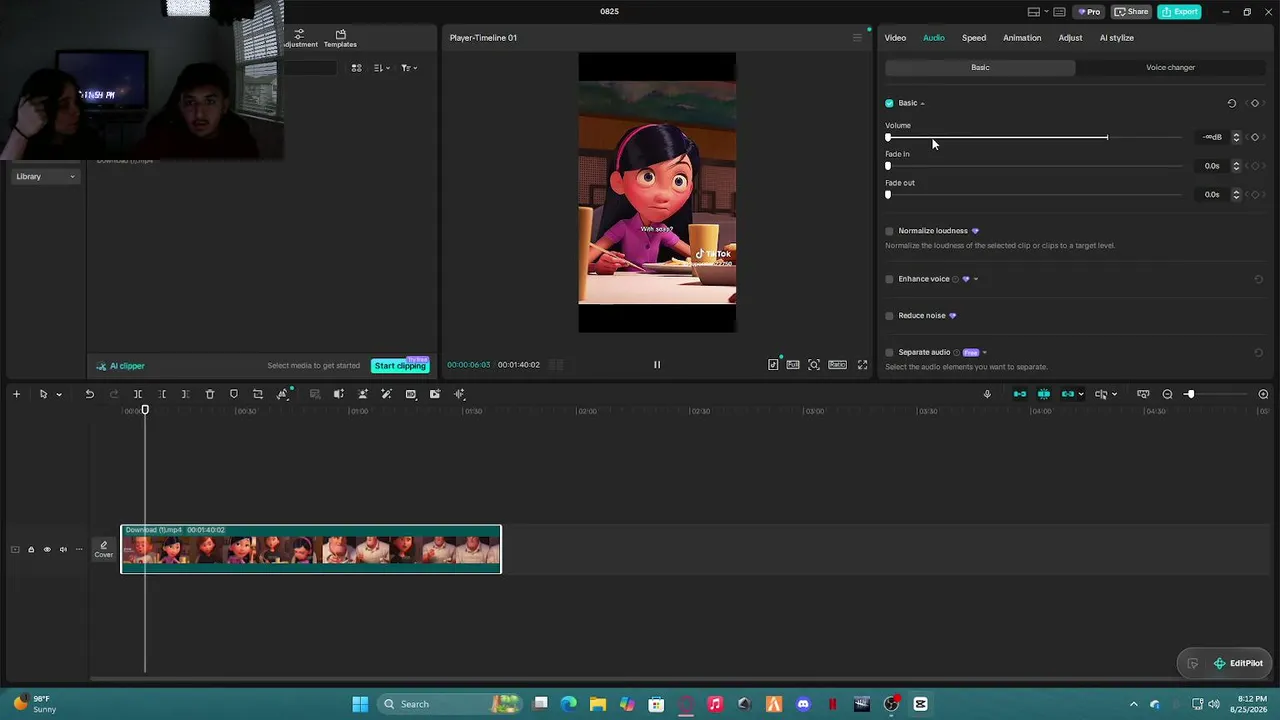Image resolution: width=1280 pixels, height=720 pixels.
Task: Open the EditPilot assistant
Action: coord(1238,663)
